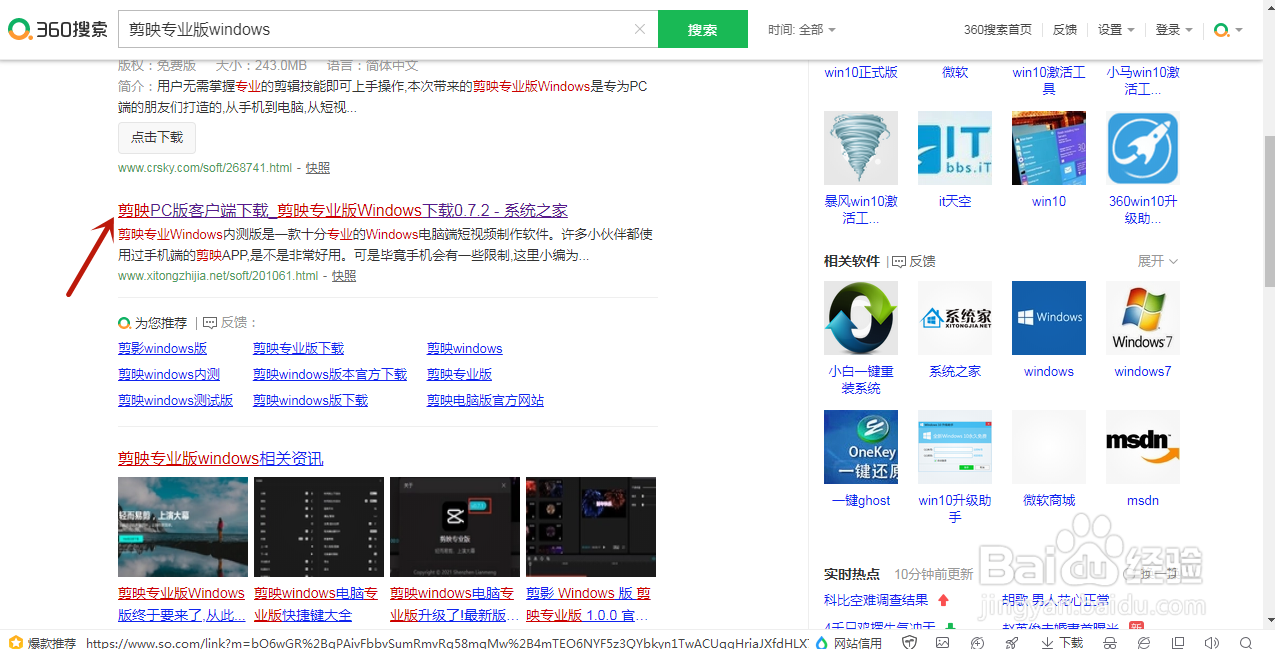Open the 剪映PC版客户端下载 系统之家 result

343,210
